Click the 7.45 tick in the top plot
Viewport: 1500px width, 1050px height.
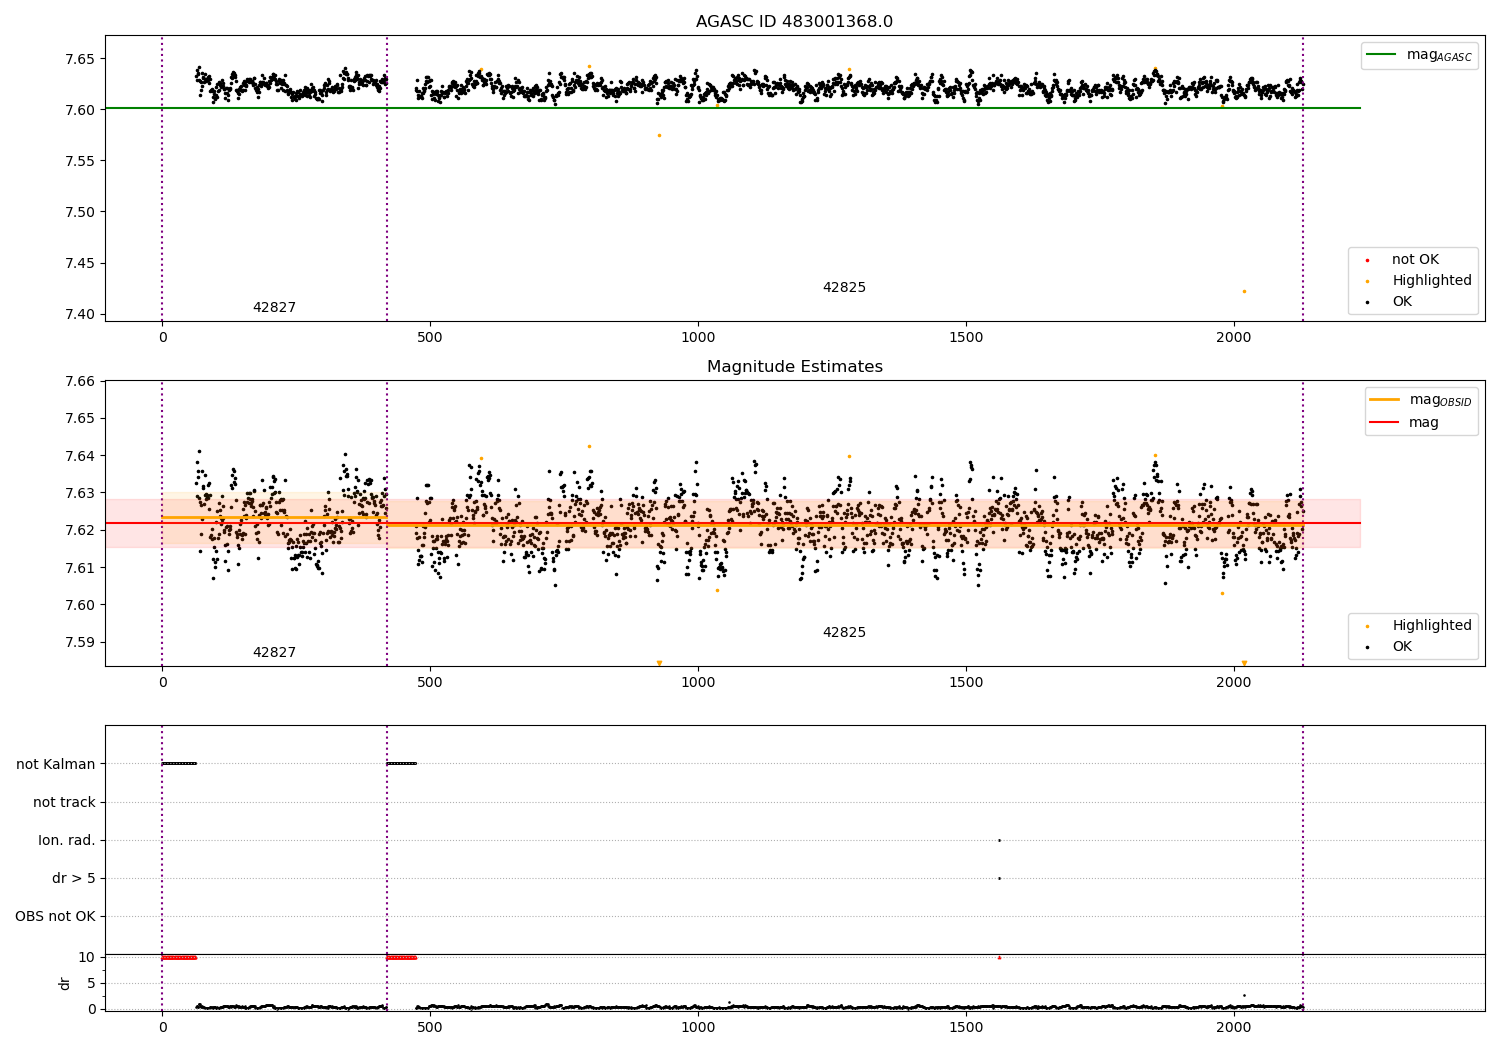pyautogui.click(x=79, y=263)
